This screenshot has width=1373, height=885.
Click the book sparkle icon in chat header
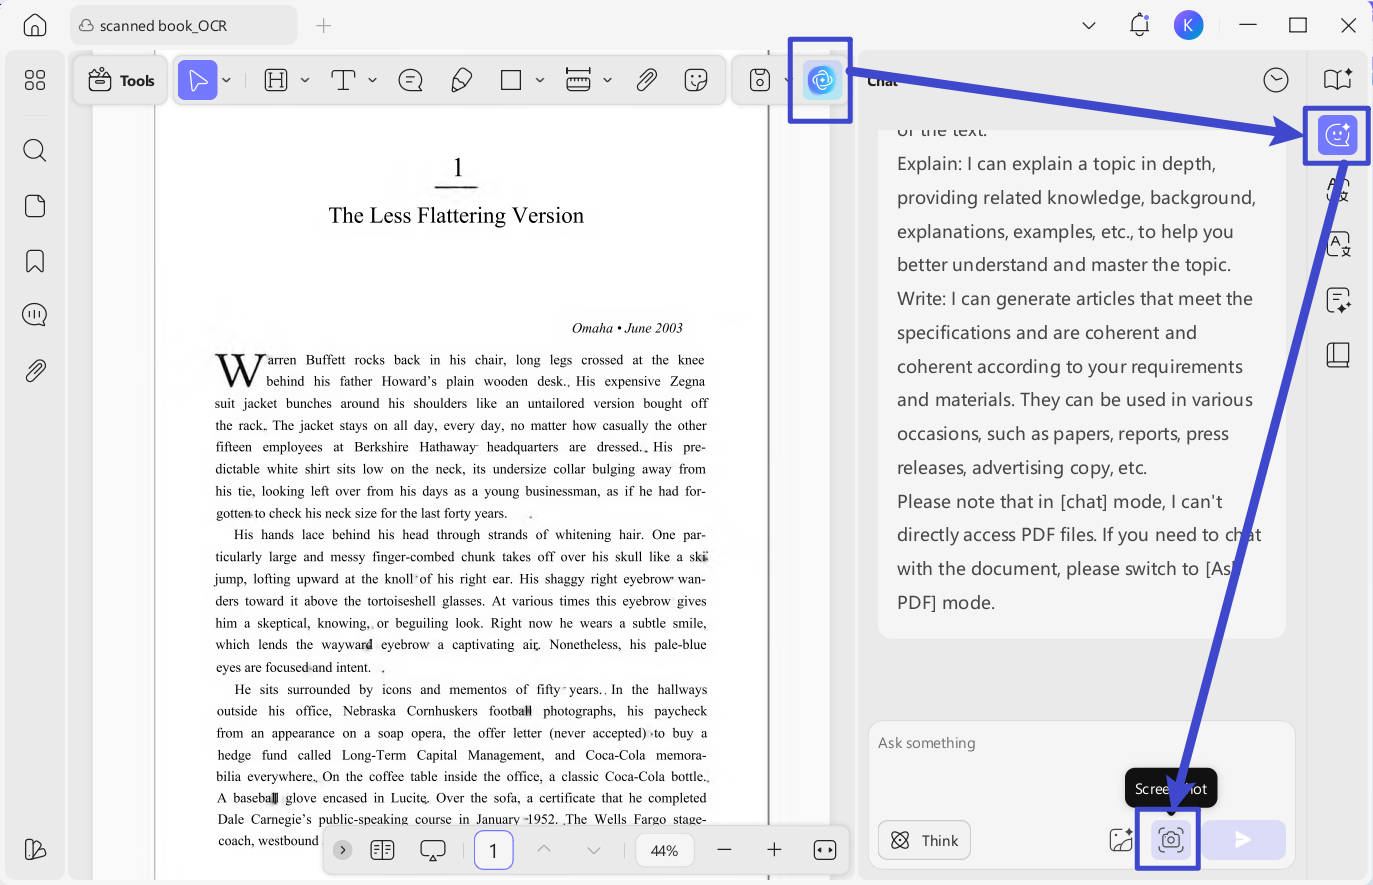click(1338, 79)
